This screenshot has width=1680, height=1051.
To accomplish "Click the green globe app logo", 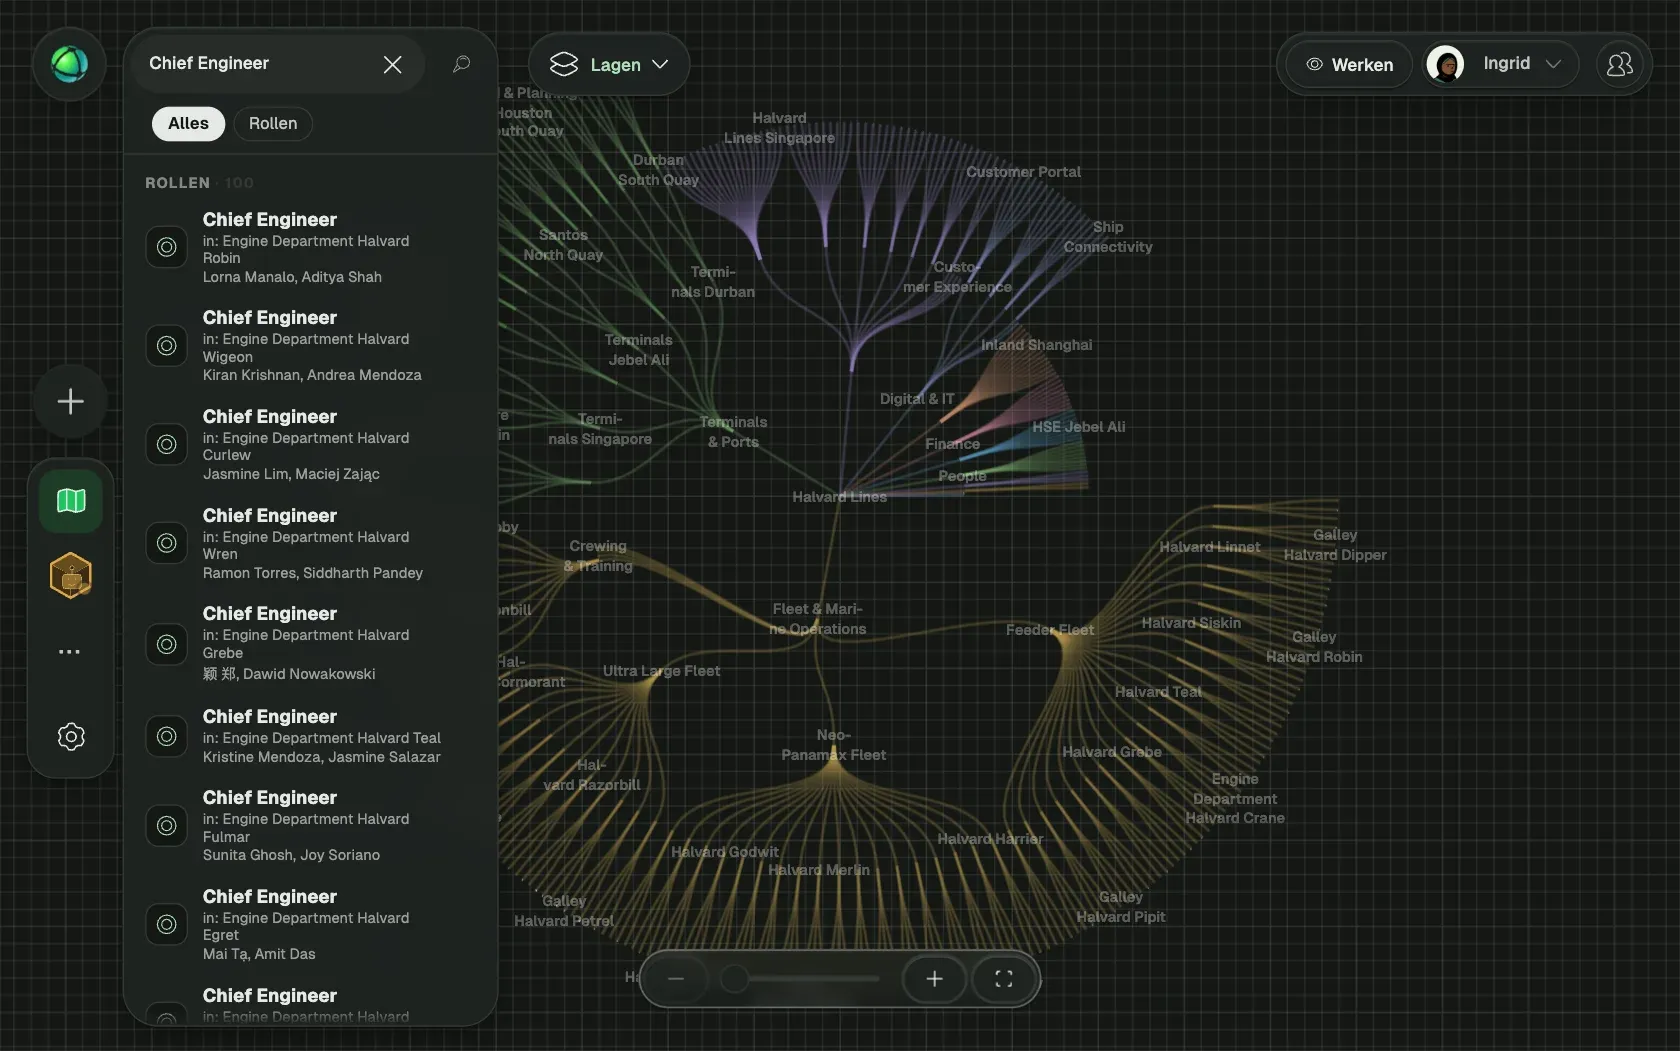I will pyautogui.click(x=69, y=64).
